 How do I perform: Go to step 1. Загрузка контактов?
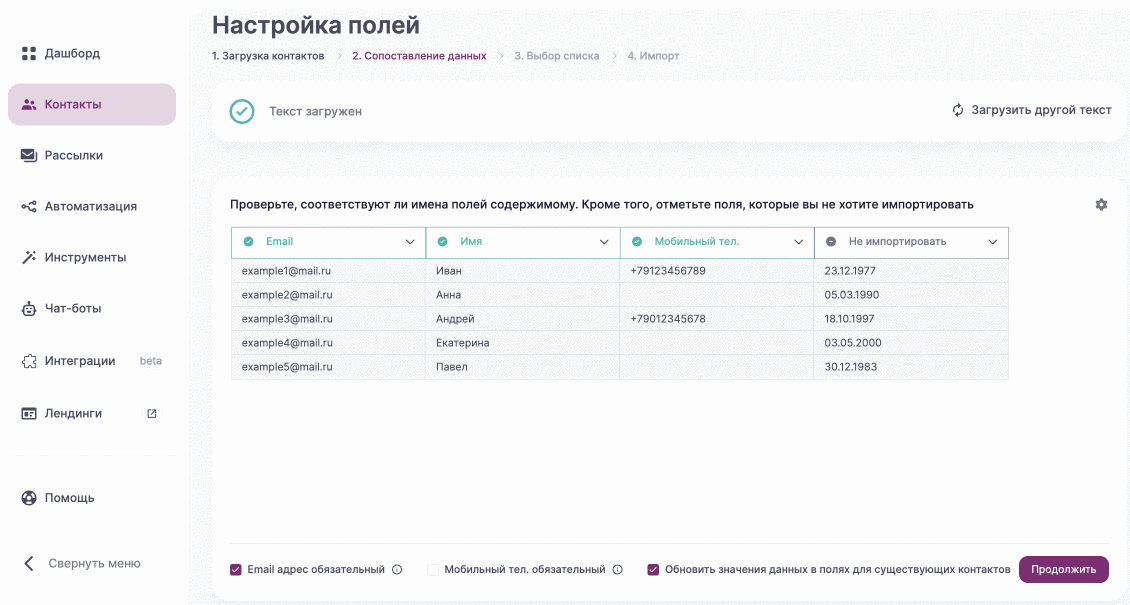click(267, 55)
